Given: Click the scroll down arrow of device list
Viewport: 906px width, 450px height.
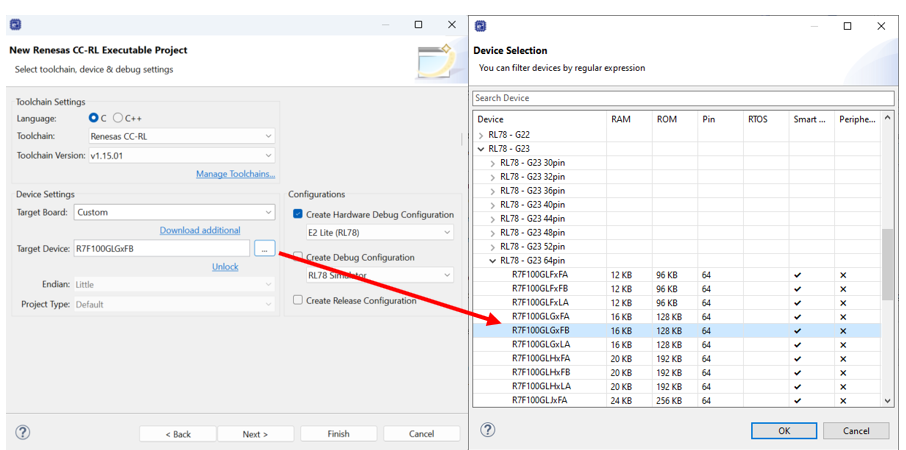Looking at the screenshot, I should [888, 401].
